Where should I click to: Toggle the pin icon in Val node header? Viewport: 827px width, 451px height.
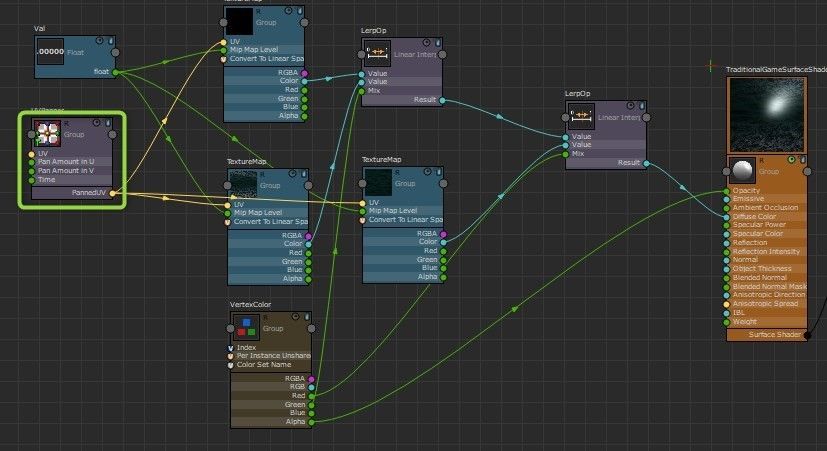pos(110,41)
